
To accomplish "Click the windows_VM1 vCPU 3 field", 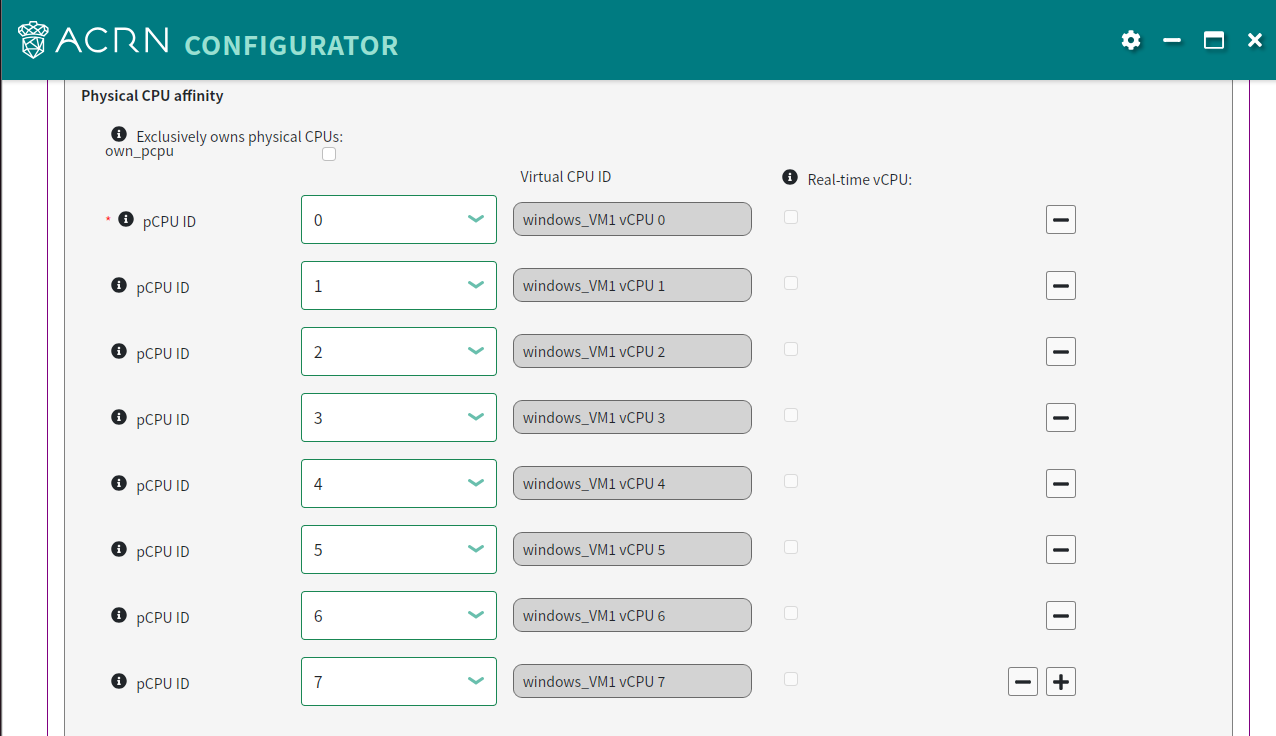I will click(x=632, y=417).
